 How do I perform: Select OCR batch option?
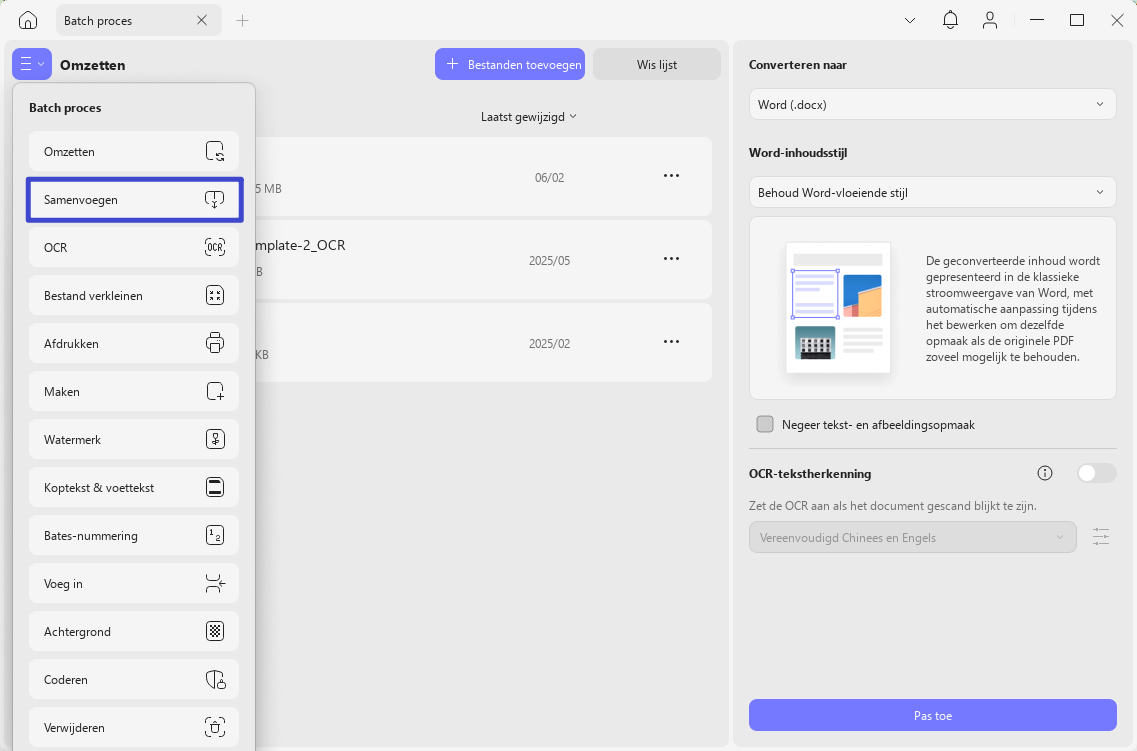pyautogui.click(x=134, y=247)
